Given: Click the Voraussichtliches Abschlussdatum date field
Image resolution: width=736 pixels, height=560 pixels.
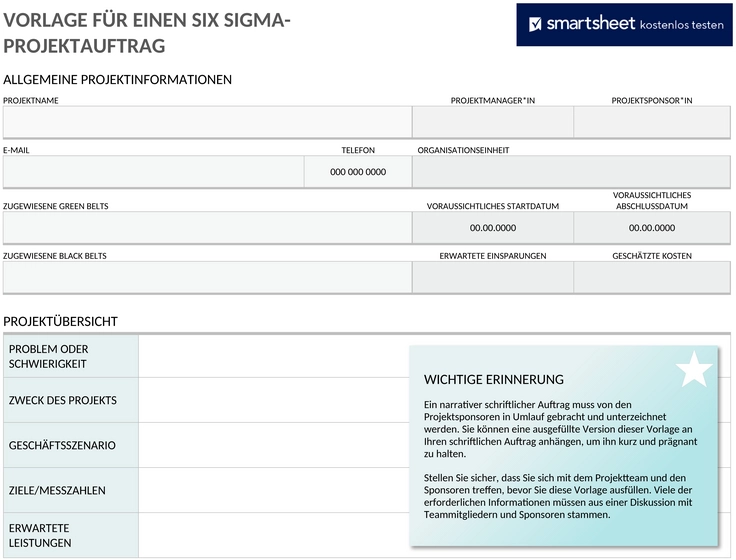Looking at the screenshot, I should tap(652, 228).
